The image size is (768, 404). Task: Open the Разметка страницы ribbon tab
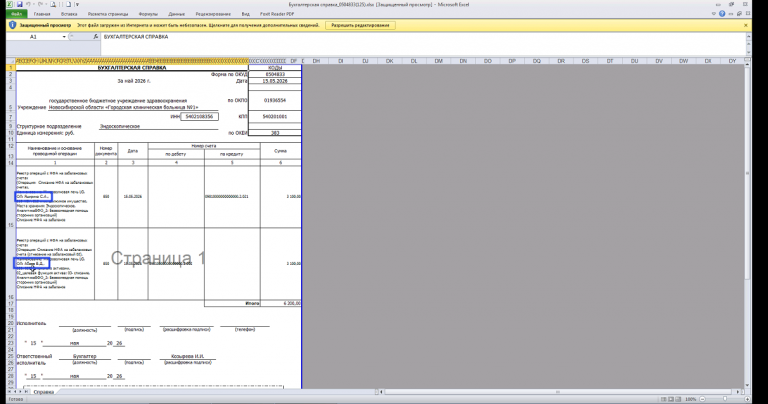(x=108, y=14)
